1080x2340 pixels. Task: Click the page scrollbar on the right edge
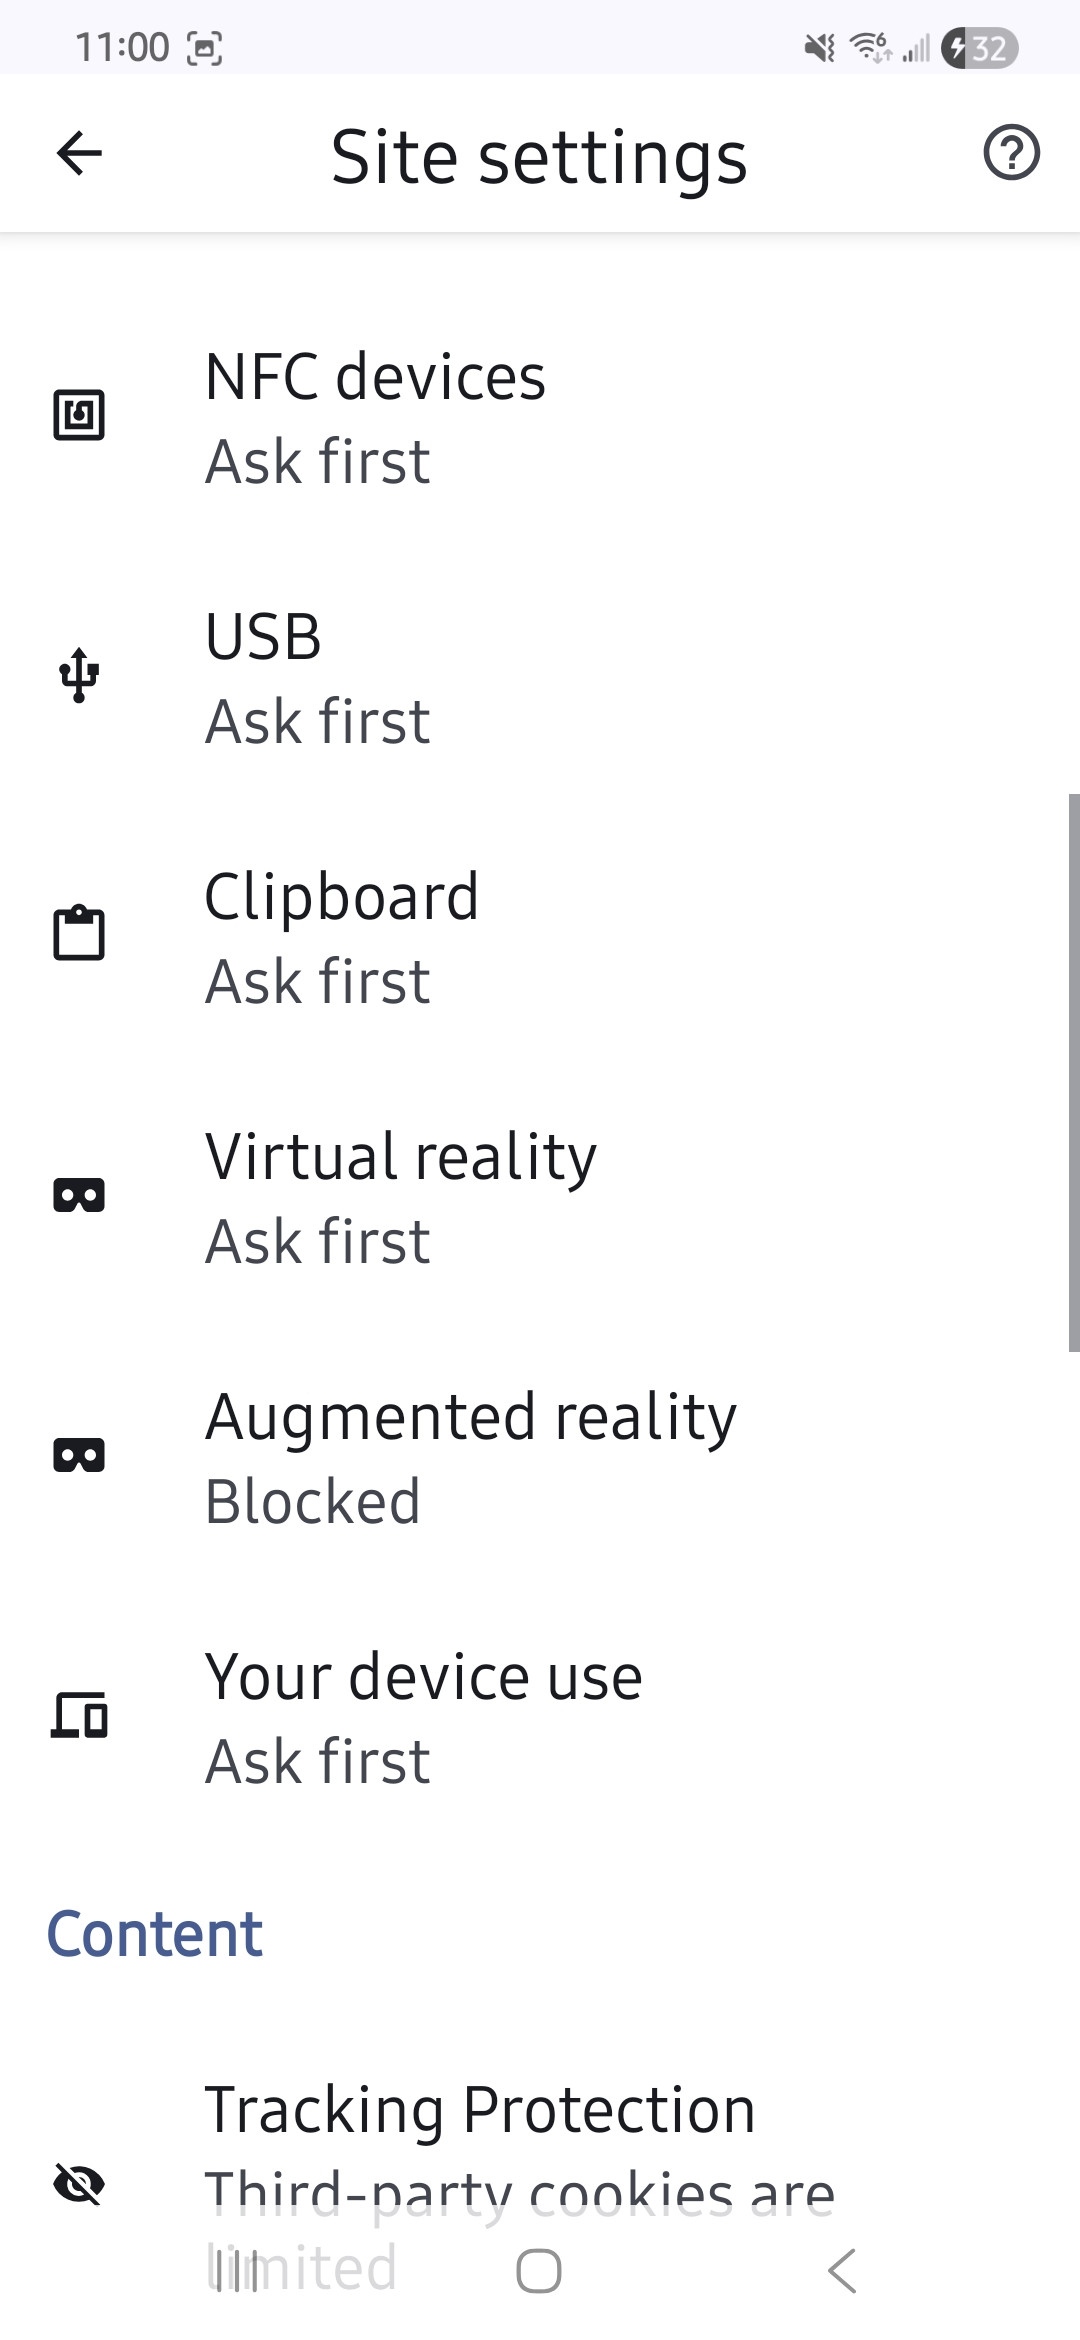1074,1072
